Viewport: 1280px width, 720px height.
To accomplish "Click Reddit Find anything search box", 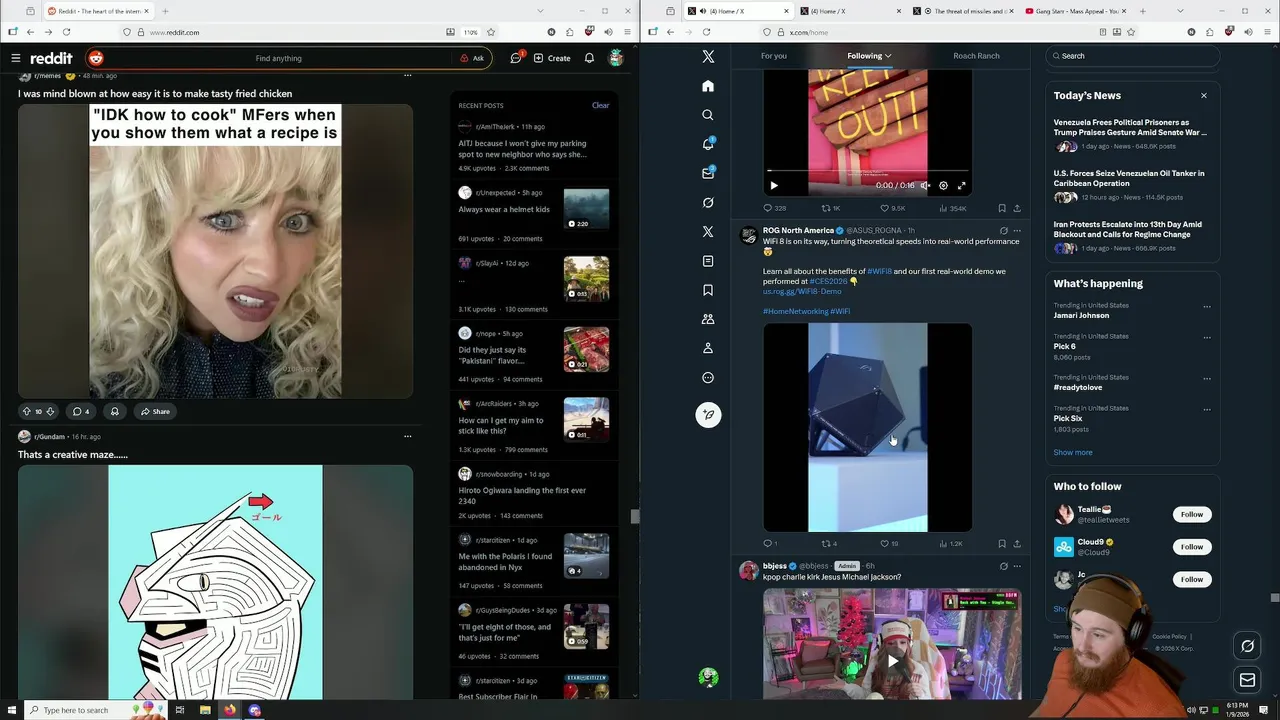I will pos(278,58).
